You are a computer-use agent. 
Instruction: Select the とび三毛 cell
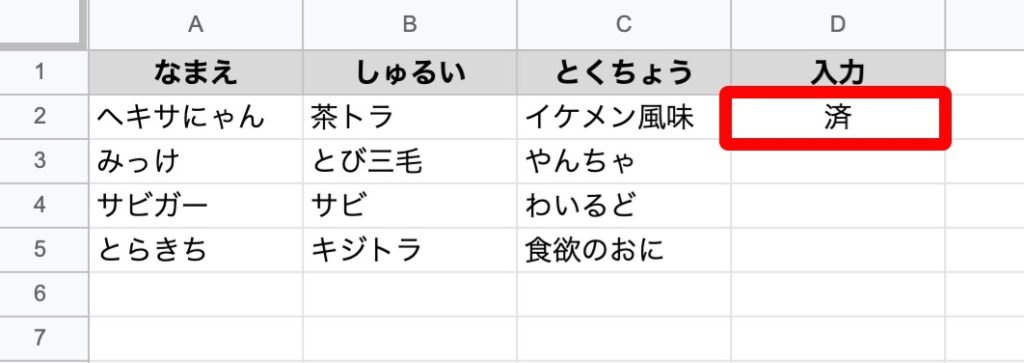click(x=409, y=161)
